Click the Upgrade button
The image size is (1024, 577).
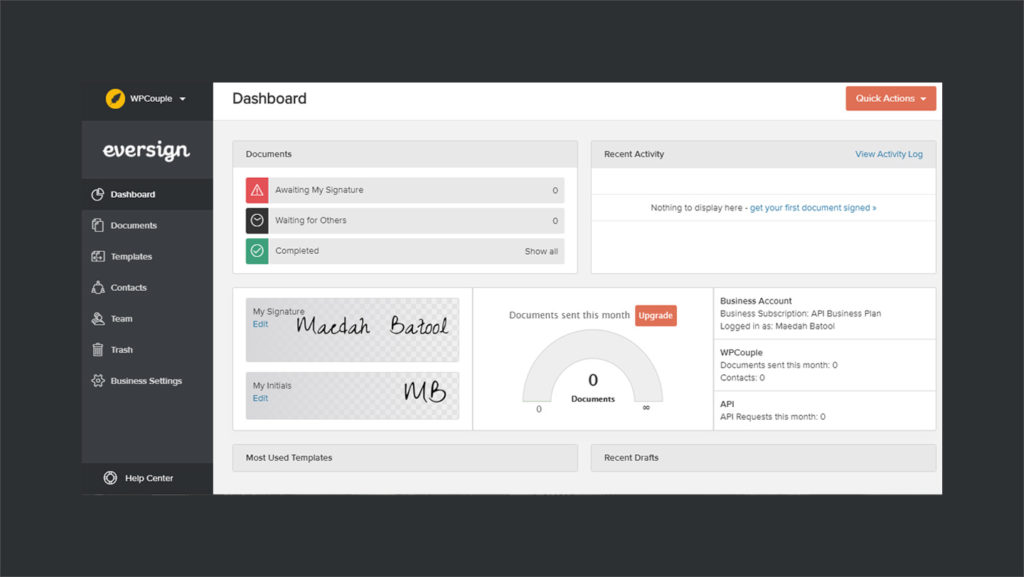pyautogui.click(x=656, y=315)
